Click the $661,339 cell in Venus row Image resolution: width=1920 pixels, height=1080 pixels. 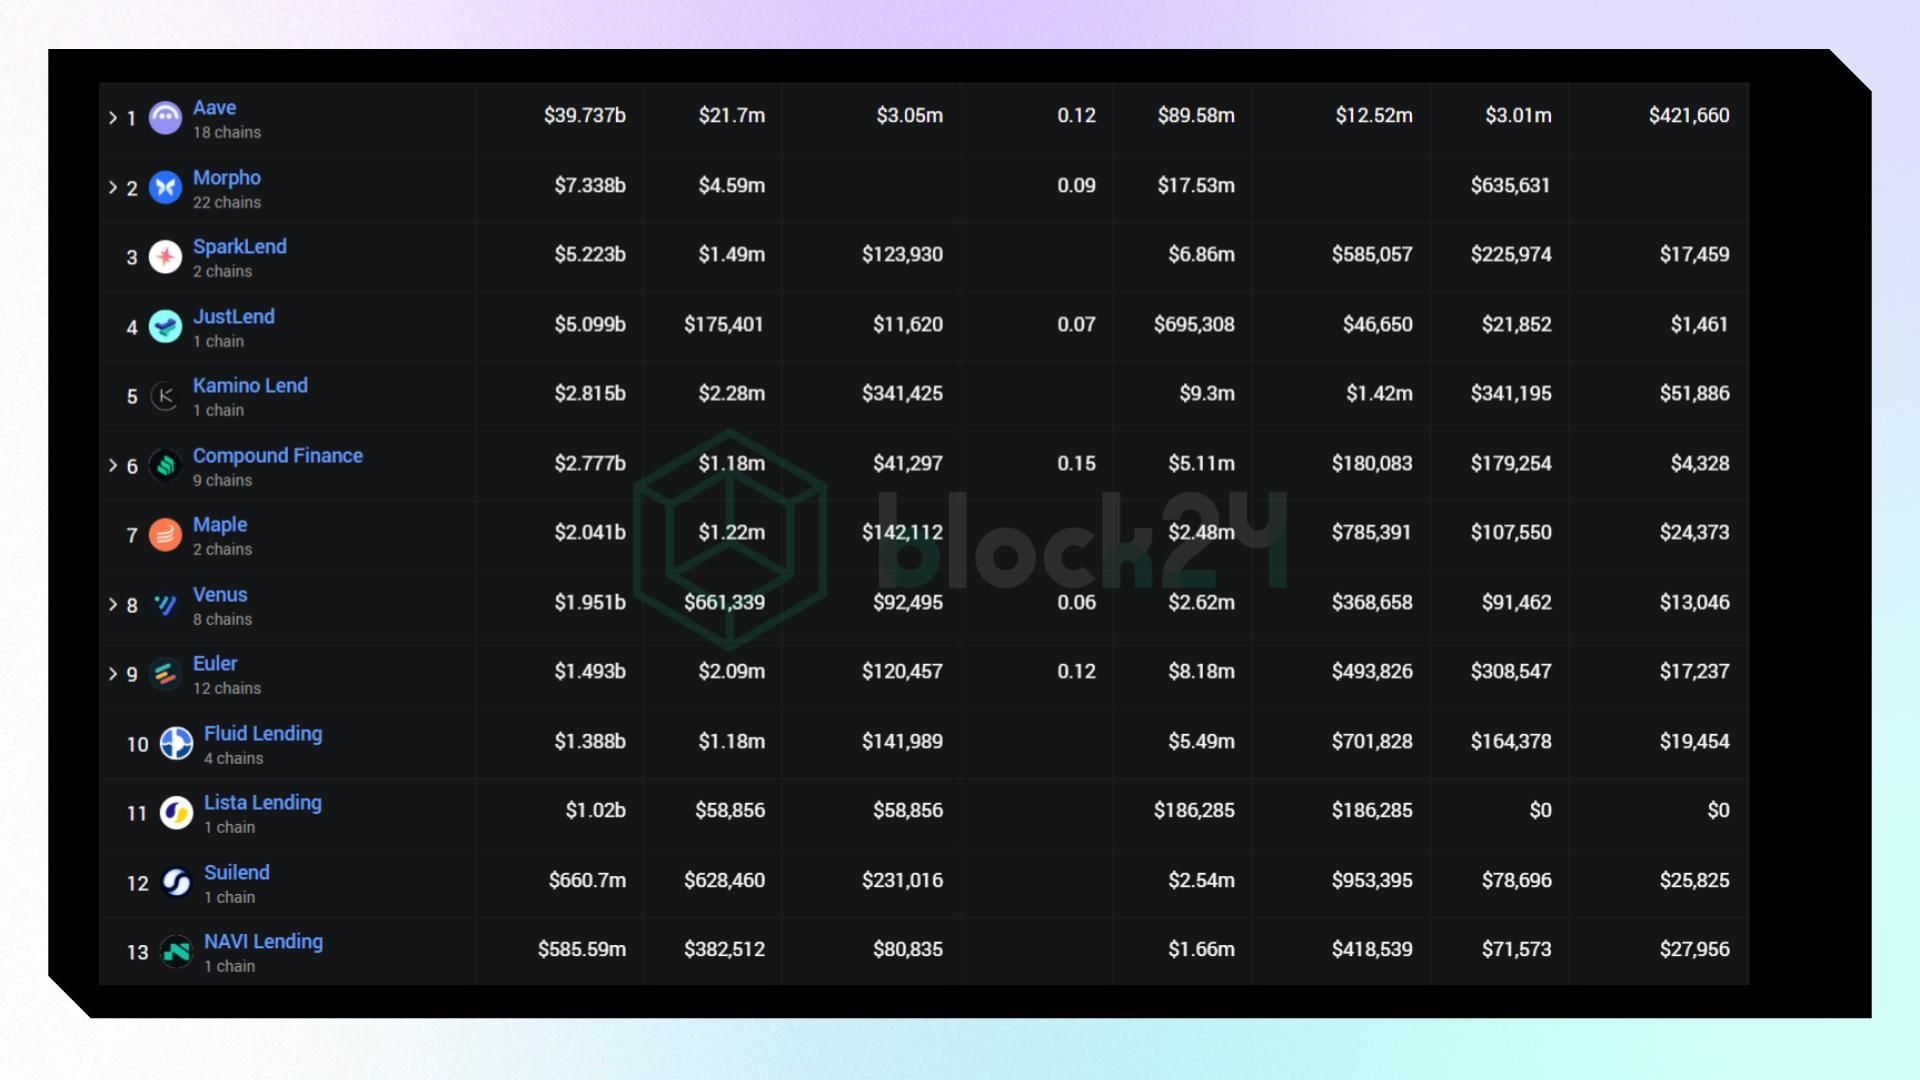tap(724, 602)
